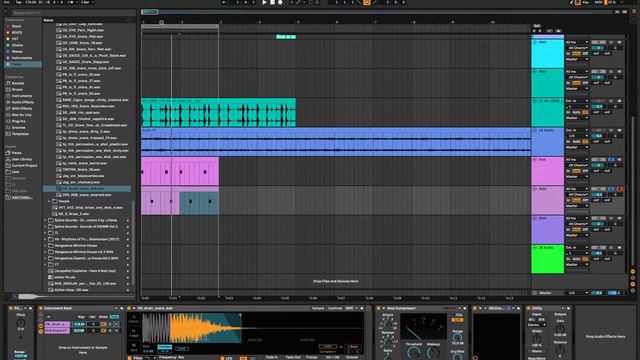Open Packs under Places
Viewport: 640px width, 360px height.
16,153
